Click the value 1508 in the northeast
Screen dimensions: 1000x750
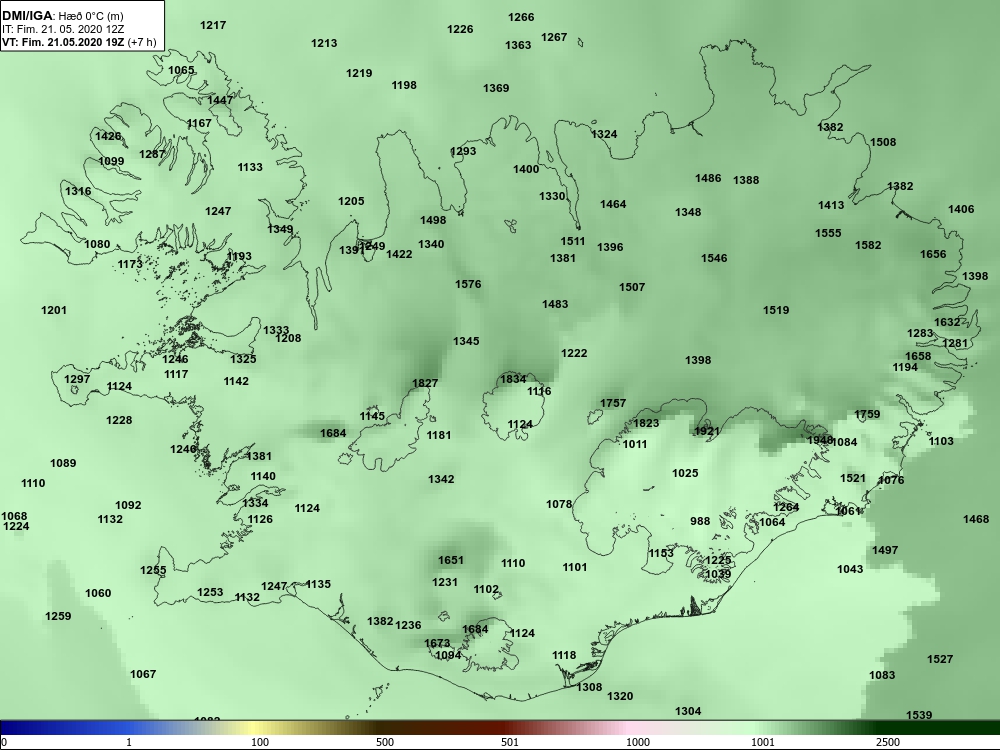pyautogui.click(x=883, y=142)
